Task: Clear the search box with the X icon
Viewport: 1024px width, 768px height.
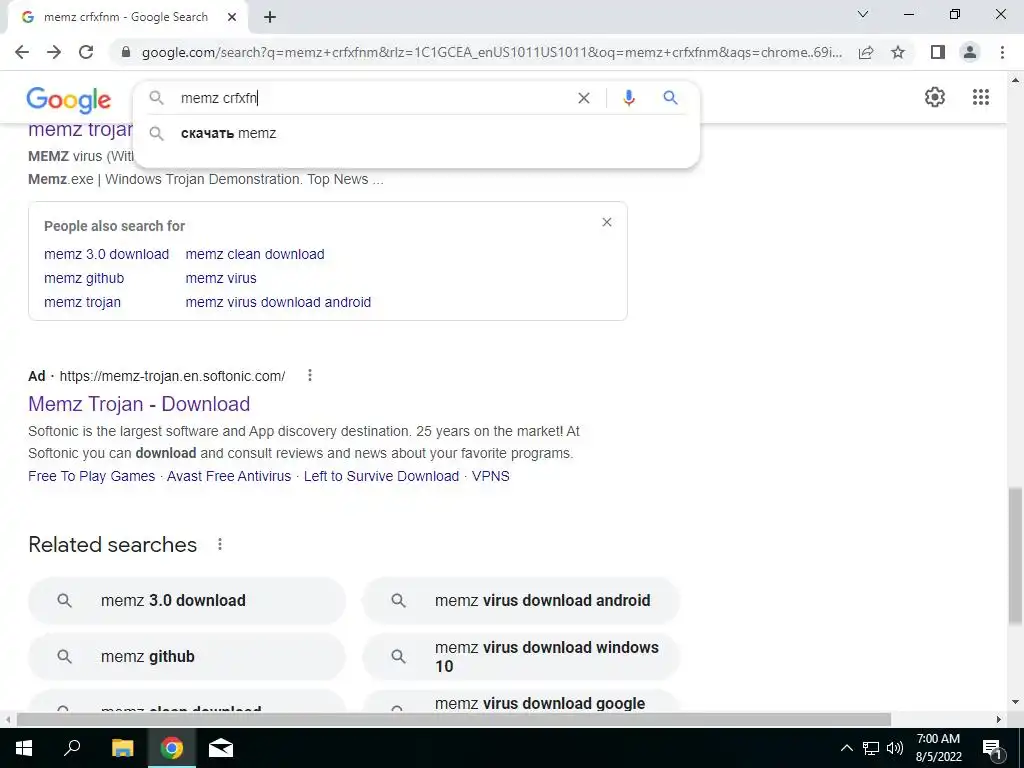Action: click(584, 98)
